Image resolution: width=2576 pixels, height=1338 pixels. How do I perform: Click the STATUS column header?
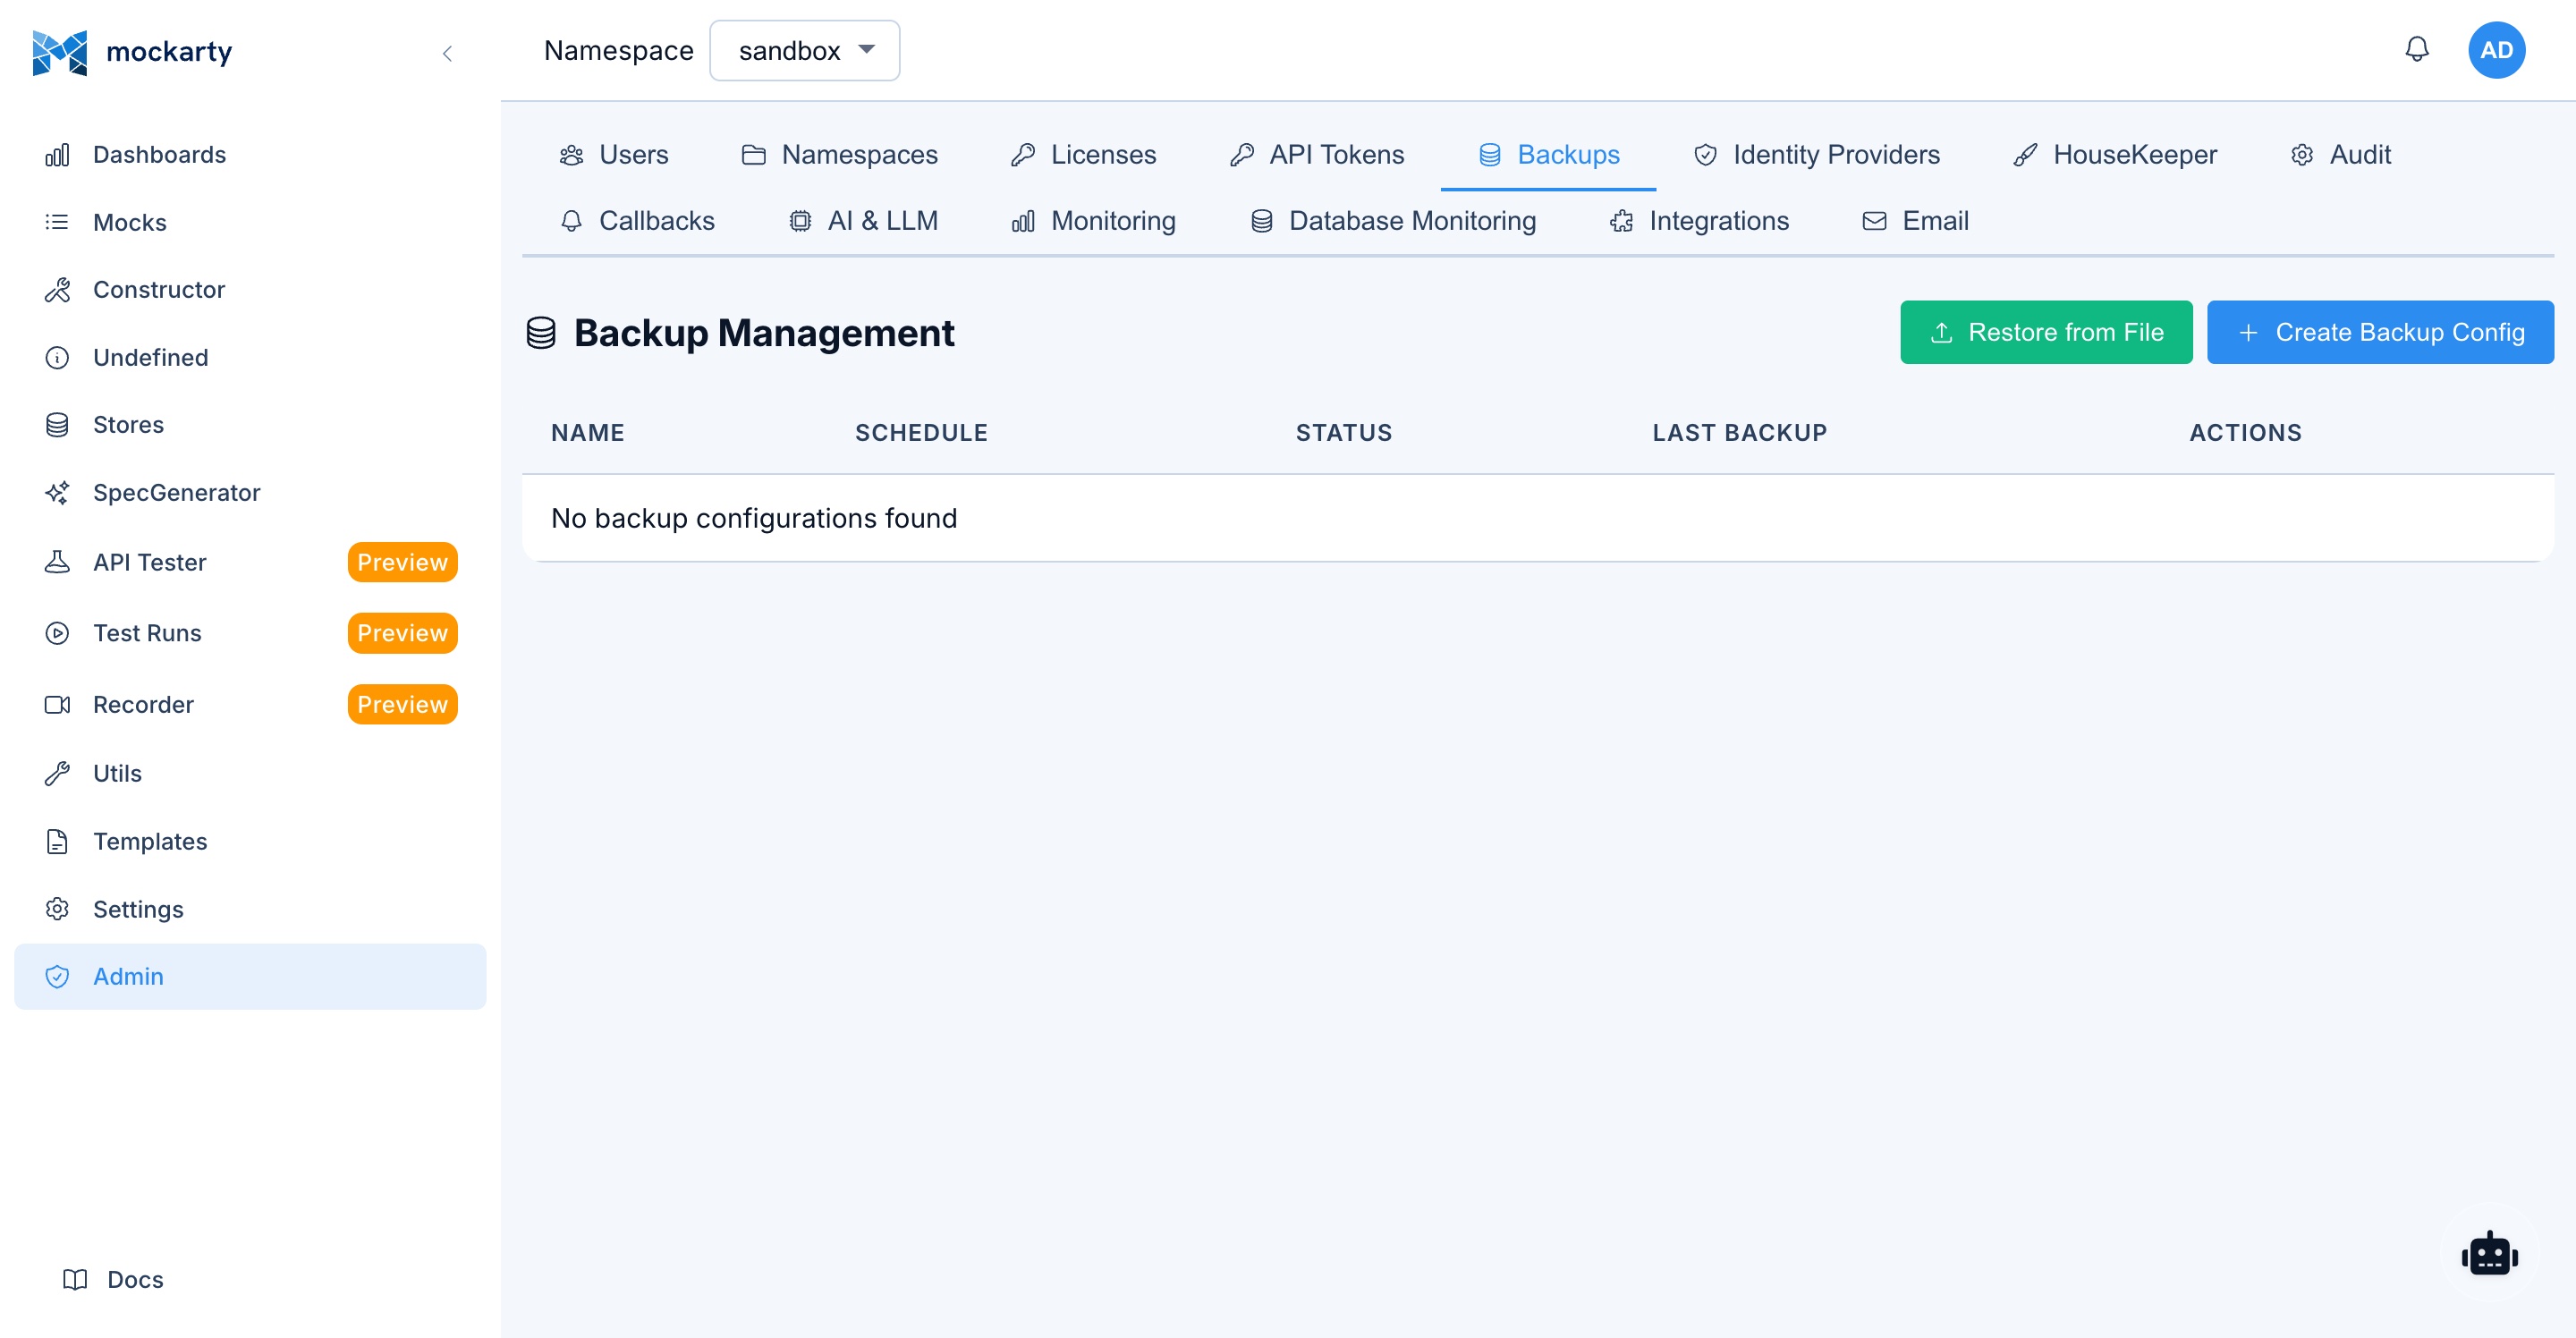pos(1344,433)
